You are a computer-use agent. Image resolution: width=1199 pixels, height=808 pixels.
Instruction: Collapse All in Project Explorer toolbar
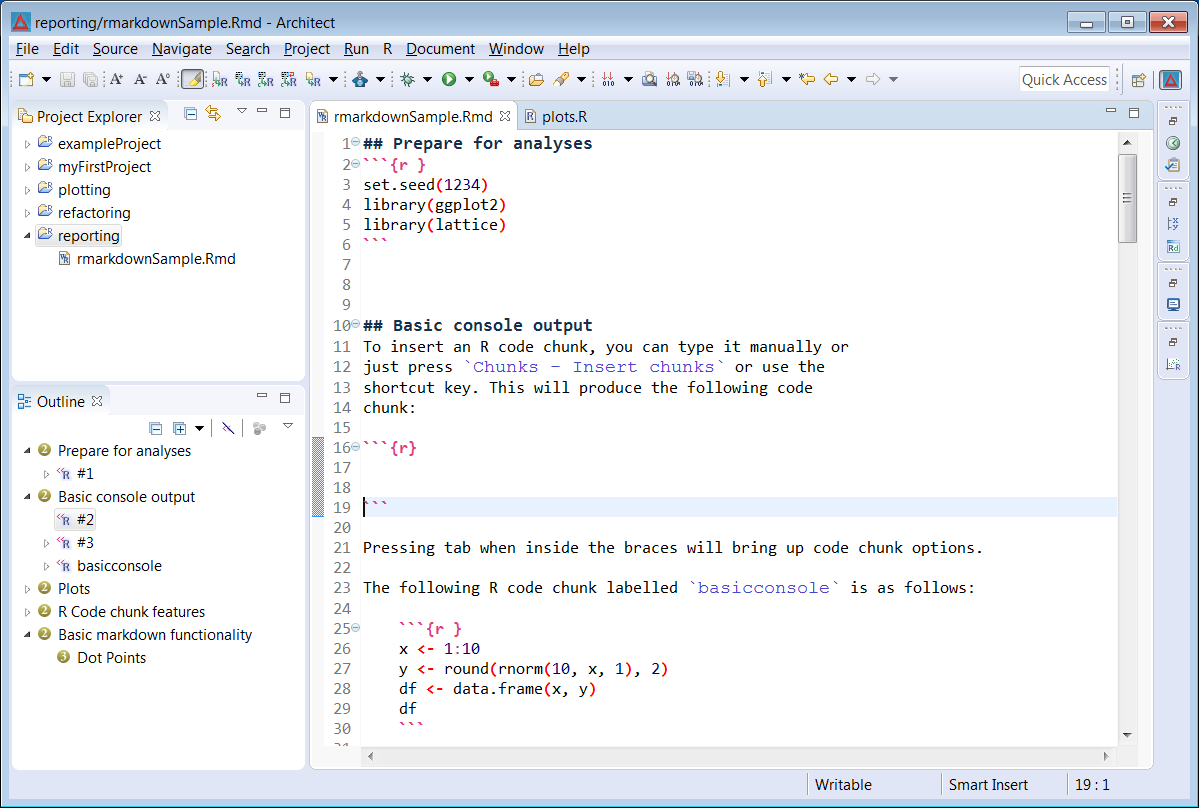pos(191,114)
